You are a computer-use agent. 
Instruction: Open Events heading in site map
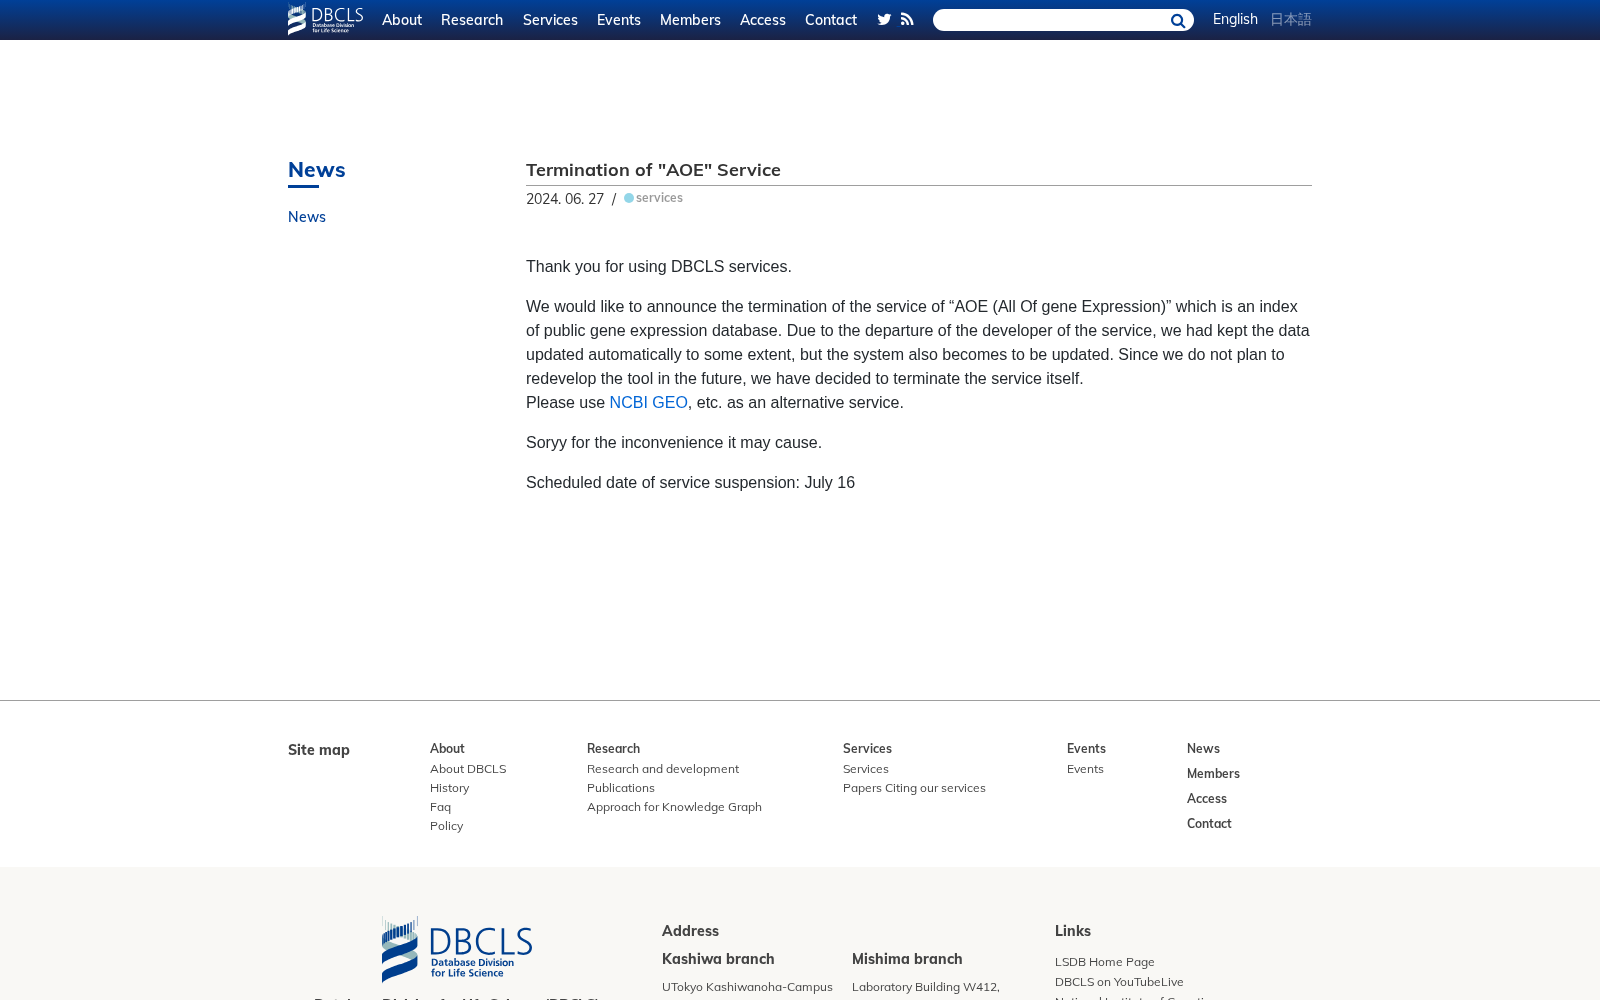coord(1086,748)
